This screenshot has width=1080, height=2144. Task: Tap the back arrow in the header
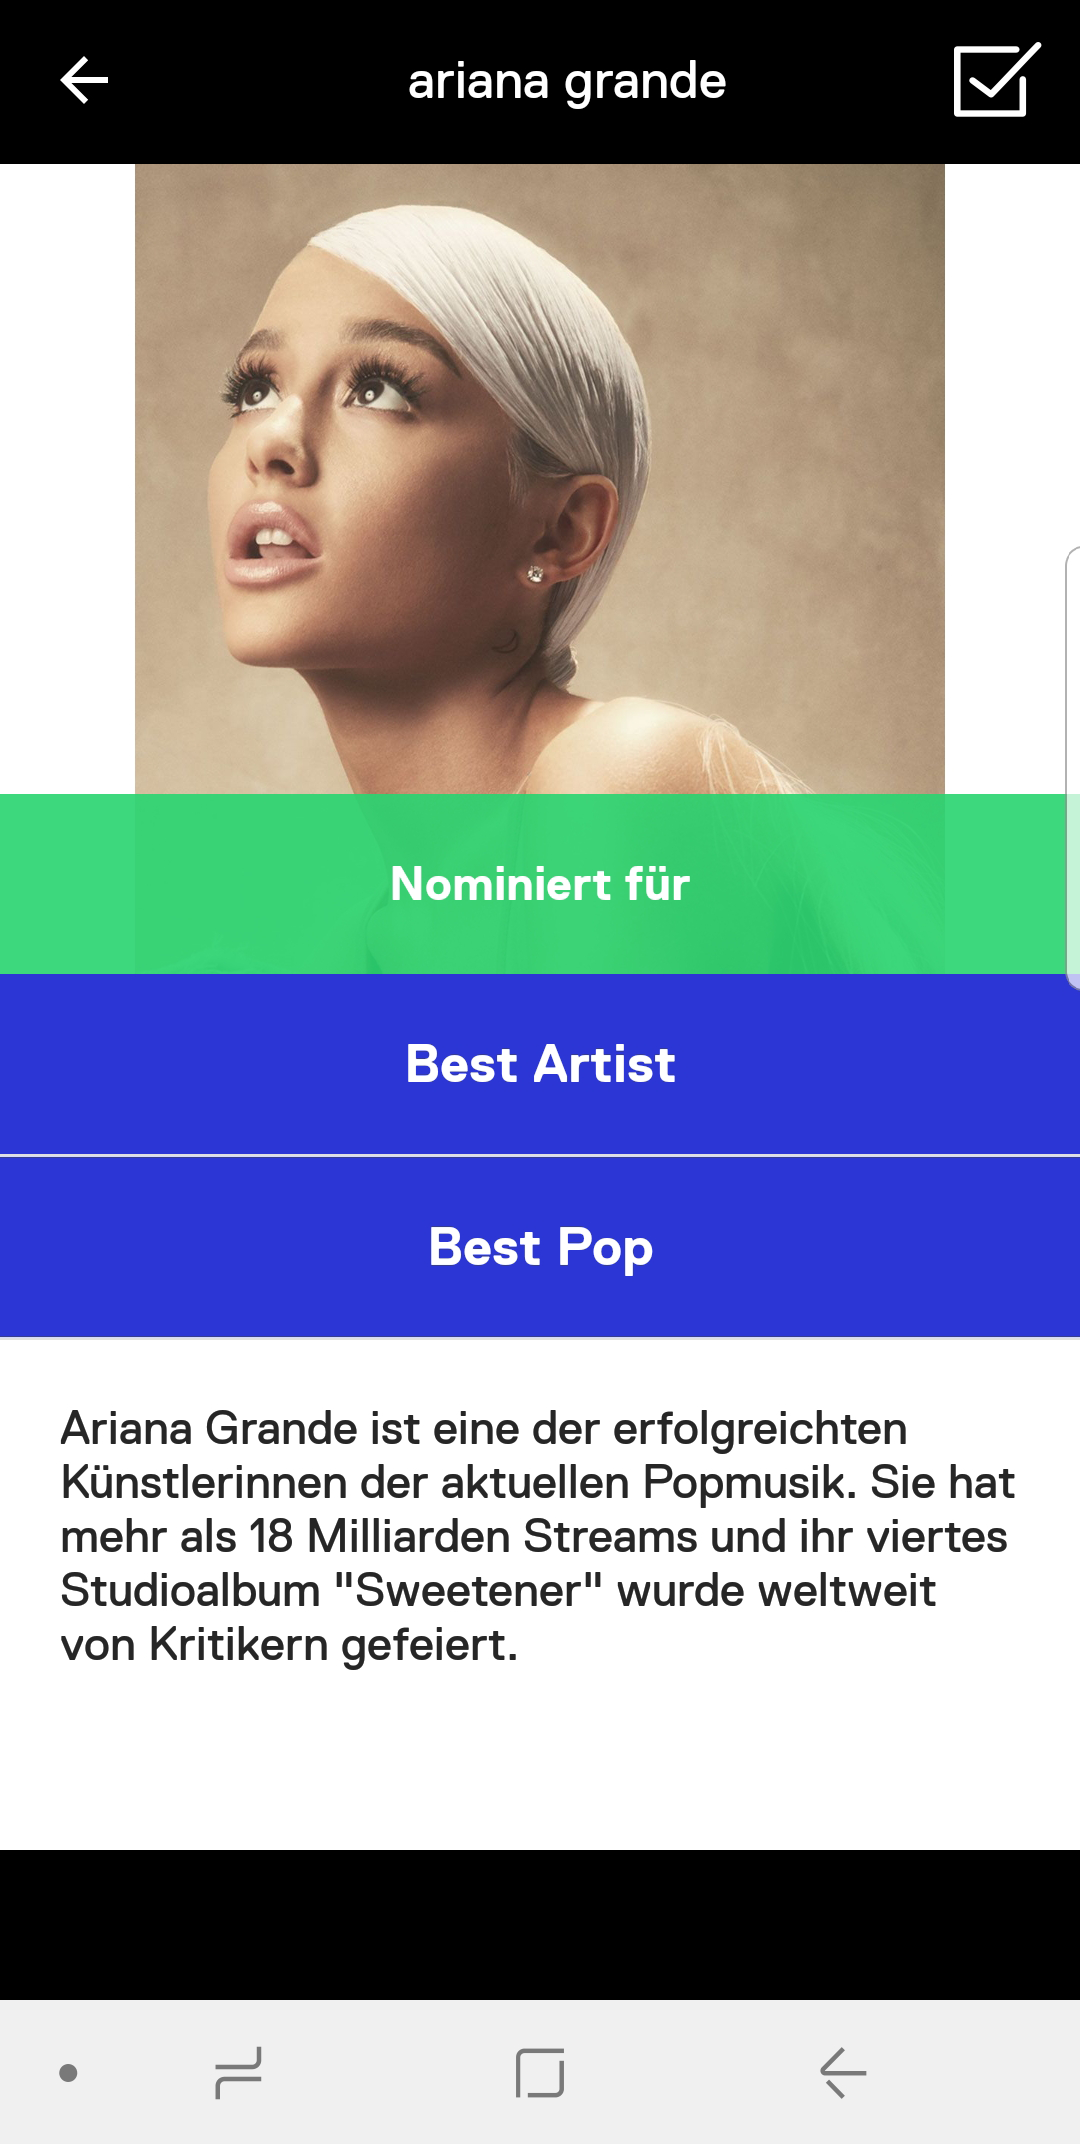(84, 81)
